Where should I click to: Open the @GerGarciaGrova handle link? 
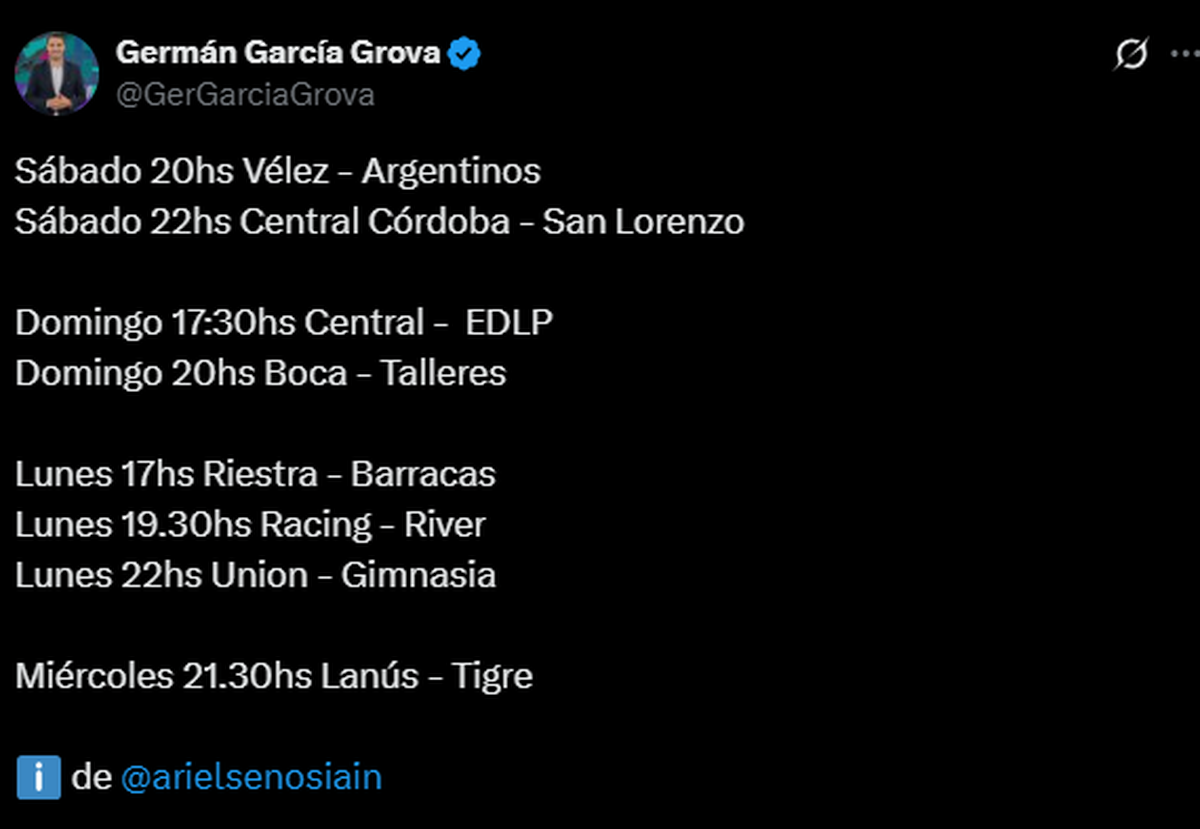pyautogui.click(x=246, y=94)
